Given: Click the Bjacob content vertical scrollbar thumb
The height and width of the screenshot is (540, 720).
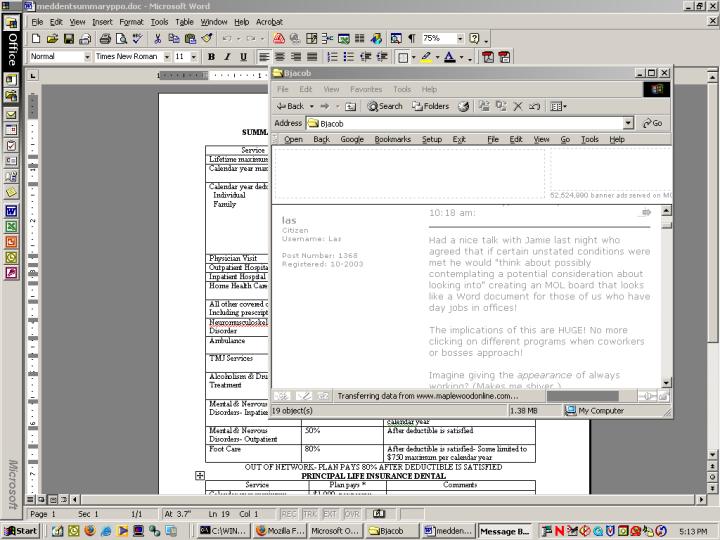Looking at the screenshot, I should [x=666, y=225].
